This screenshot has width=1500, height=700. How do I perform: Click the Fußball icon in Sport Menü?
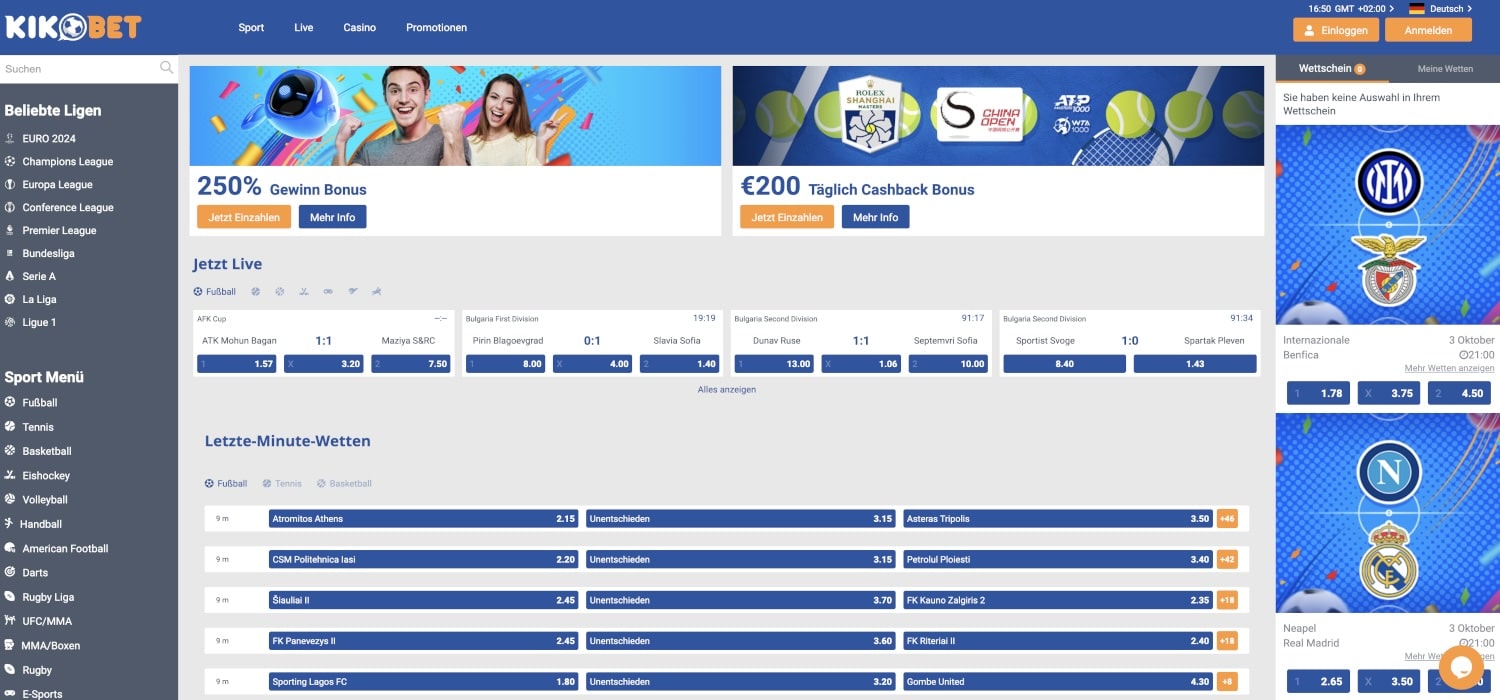(10, 402)
